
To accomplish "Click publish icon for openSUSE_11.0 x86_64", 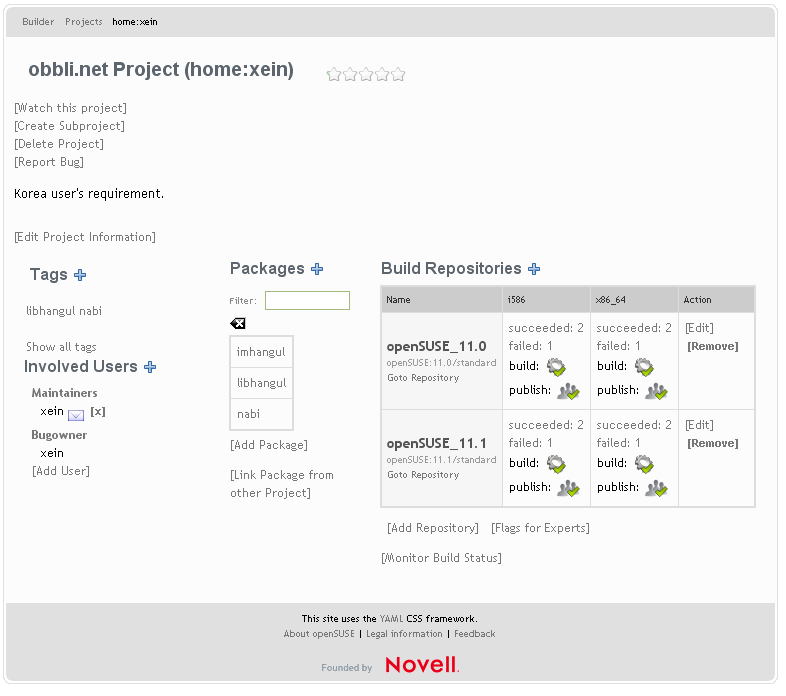I will pos(656,391).
